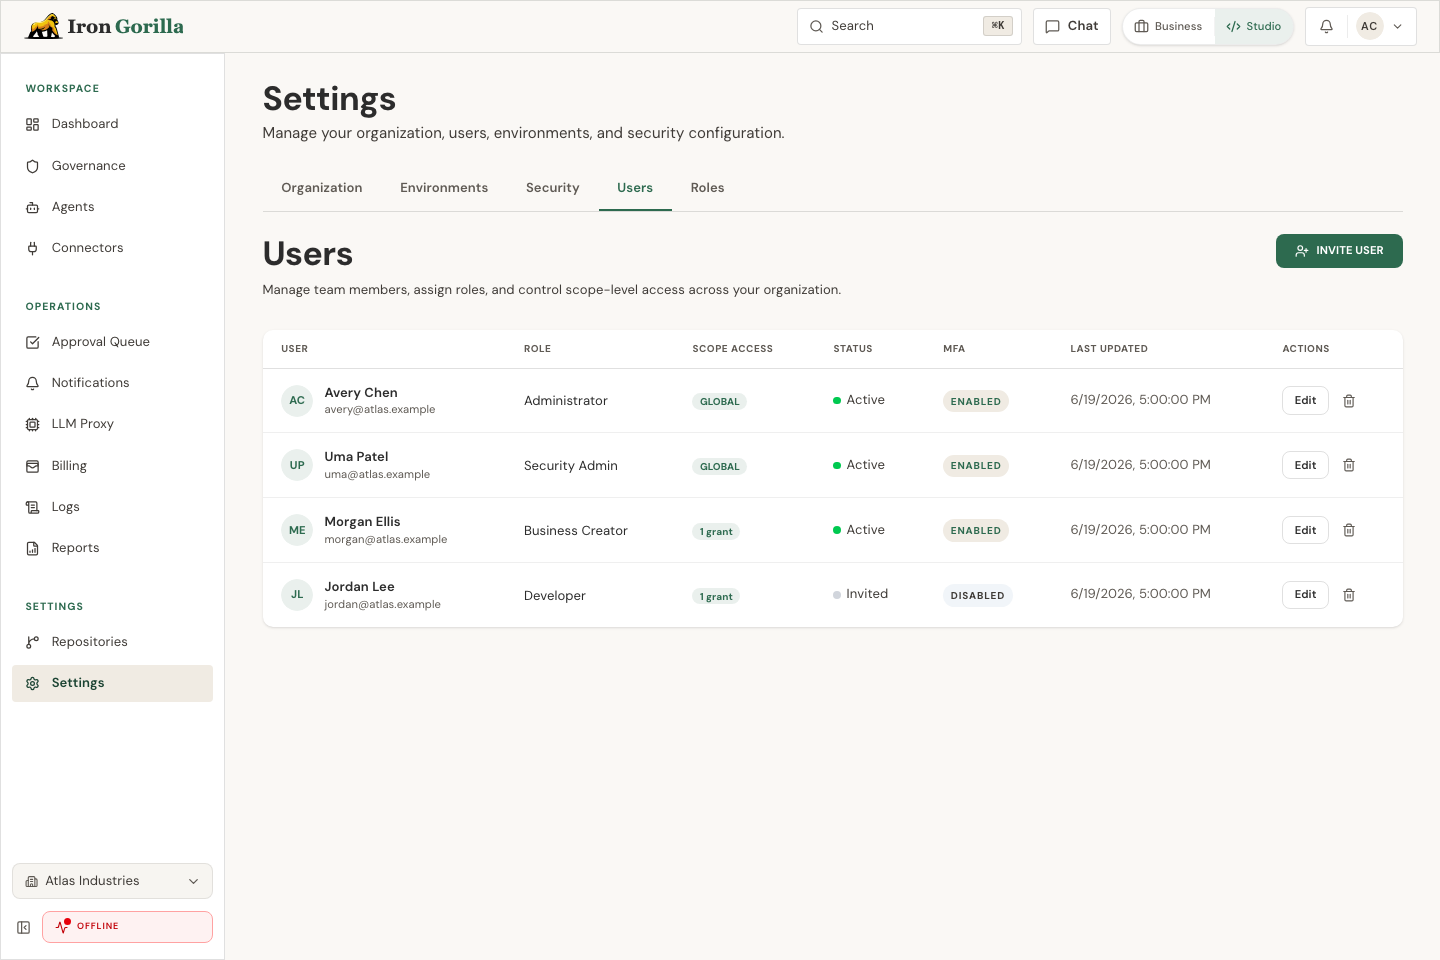Image resolution: width=1440 pixels, height=960 pixels.
Task: Open the Atlas Industries organization dropdown
Action: coord(112,881)
